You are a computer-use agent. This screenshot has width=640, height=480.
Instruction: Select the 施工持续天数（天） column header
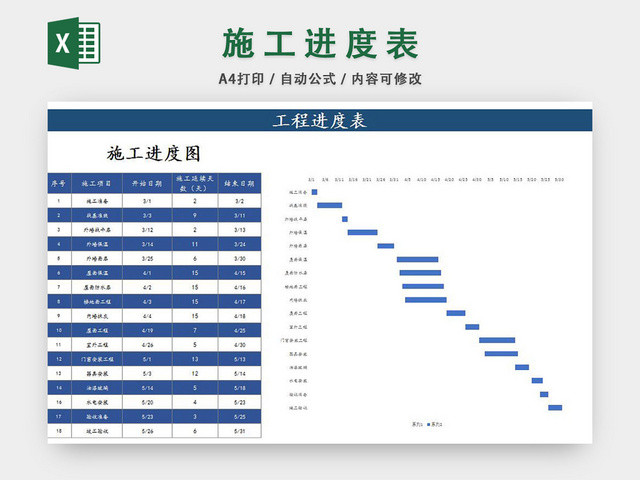tap(195, 183)
